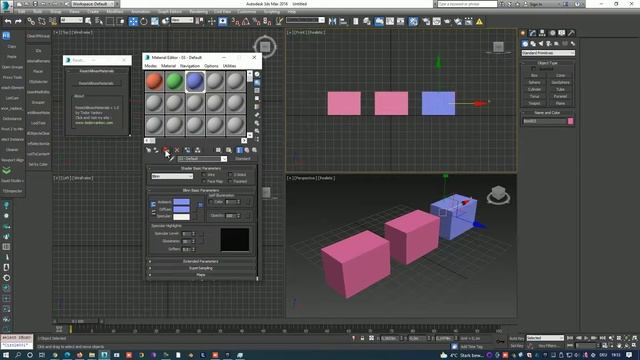Click the Make Unique icon
The width and height of the screenshot is (640, 360).
click(198, 150)
